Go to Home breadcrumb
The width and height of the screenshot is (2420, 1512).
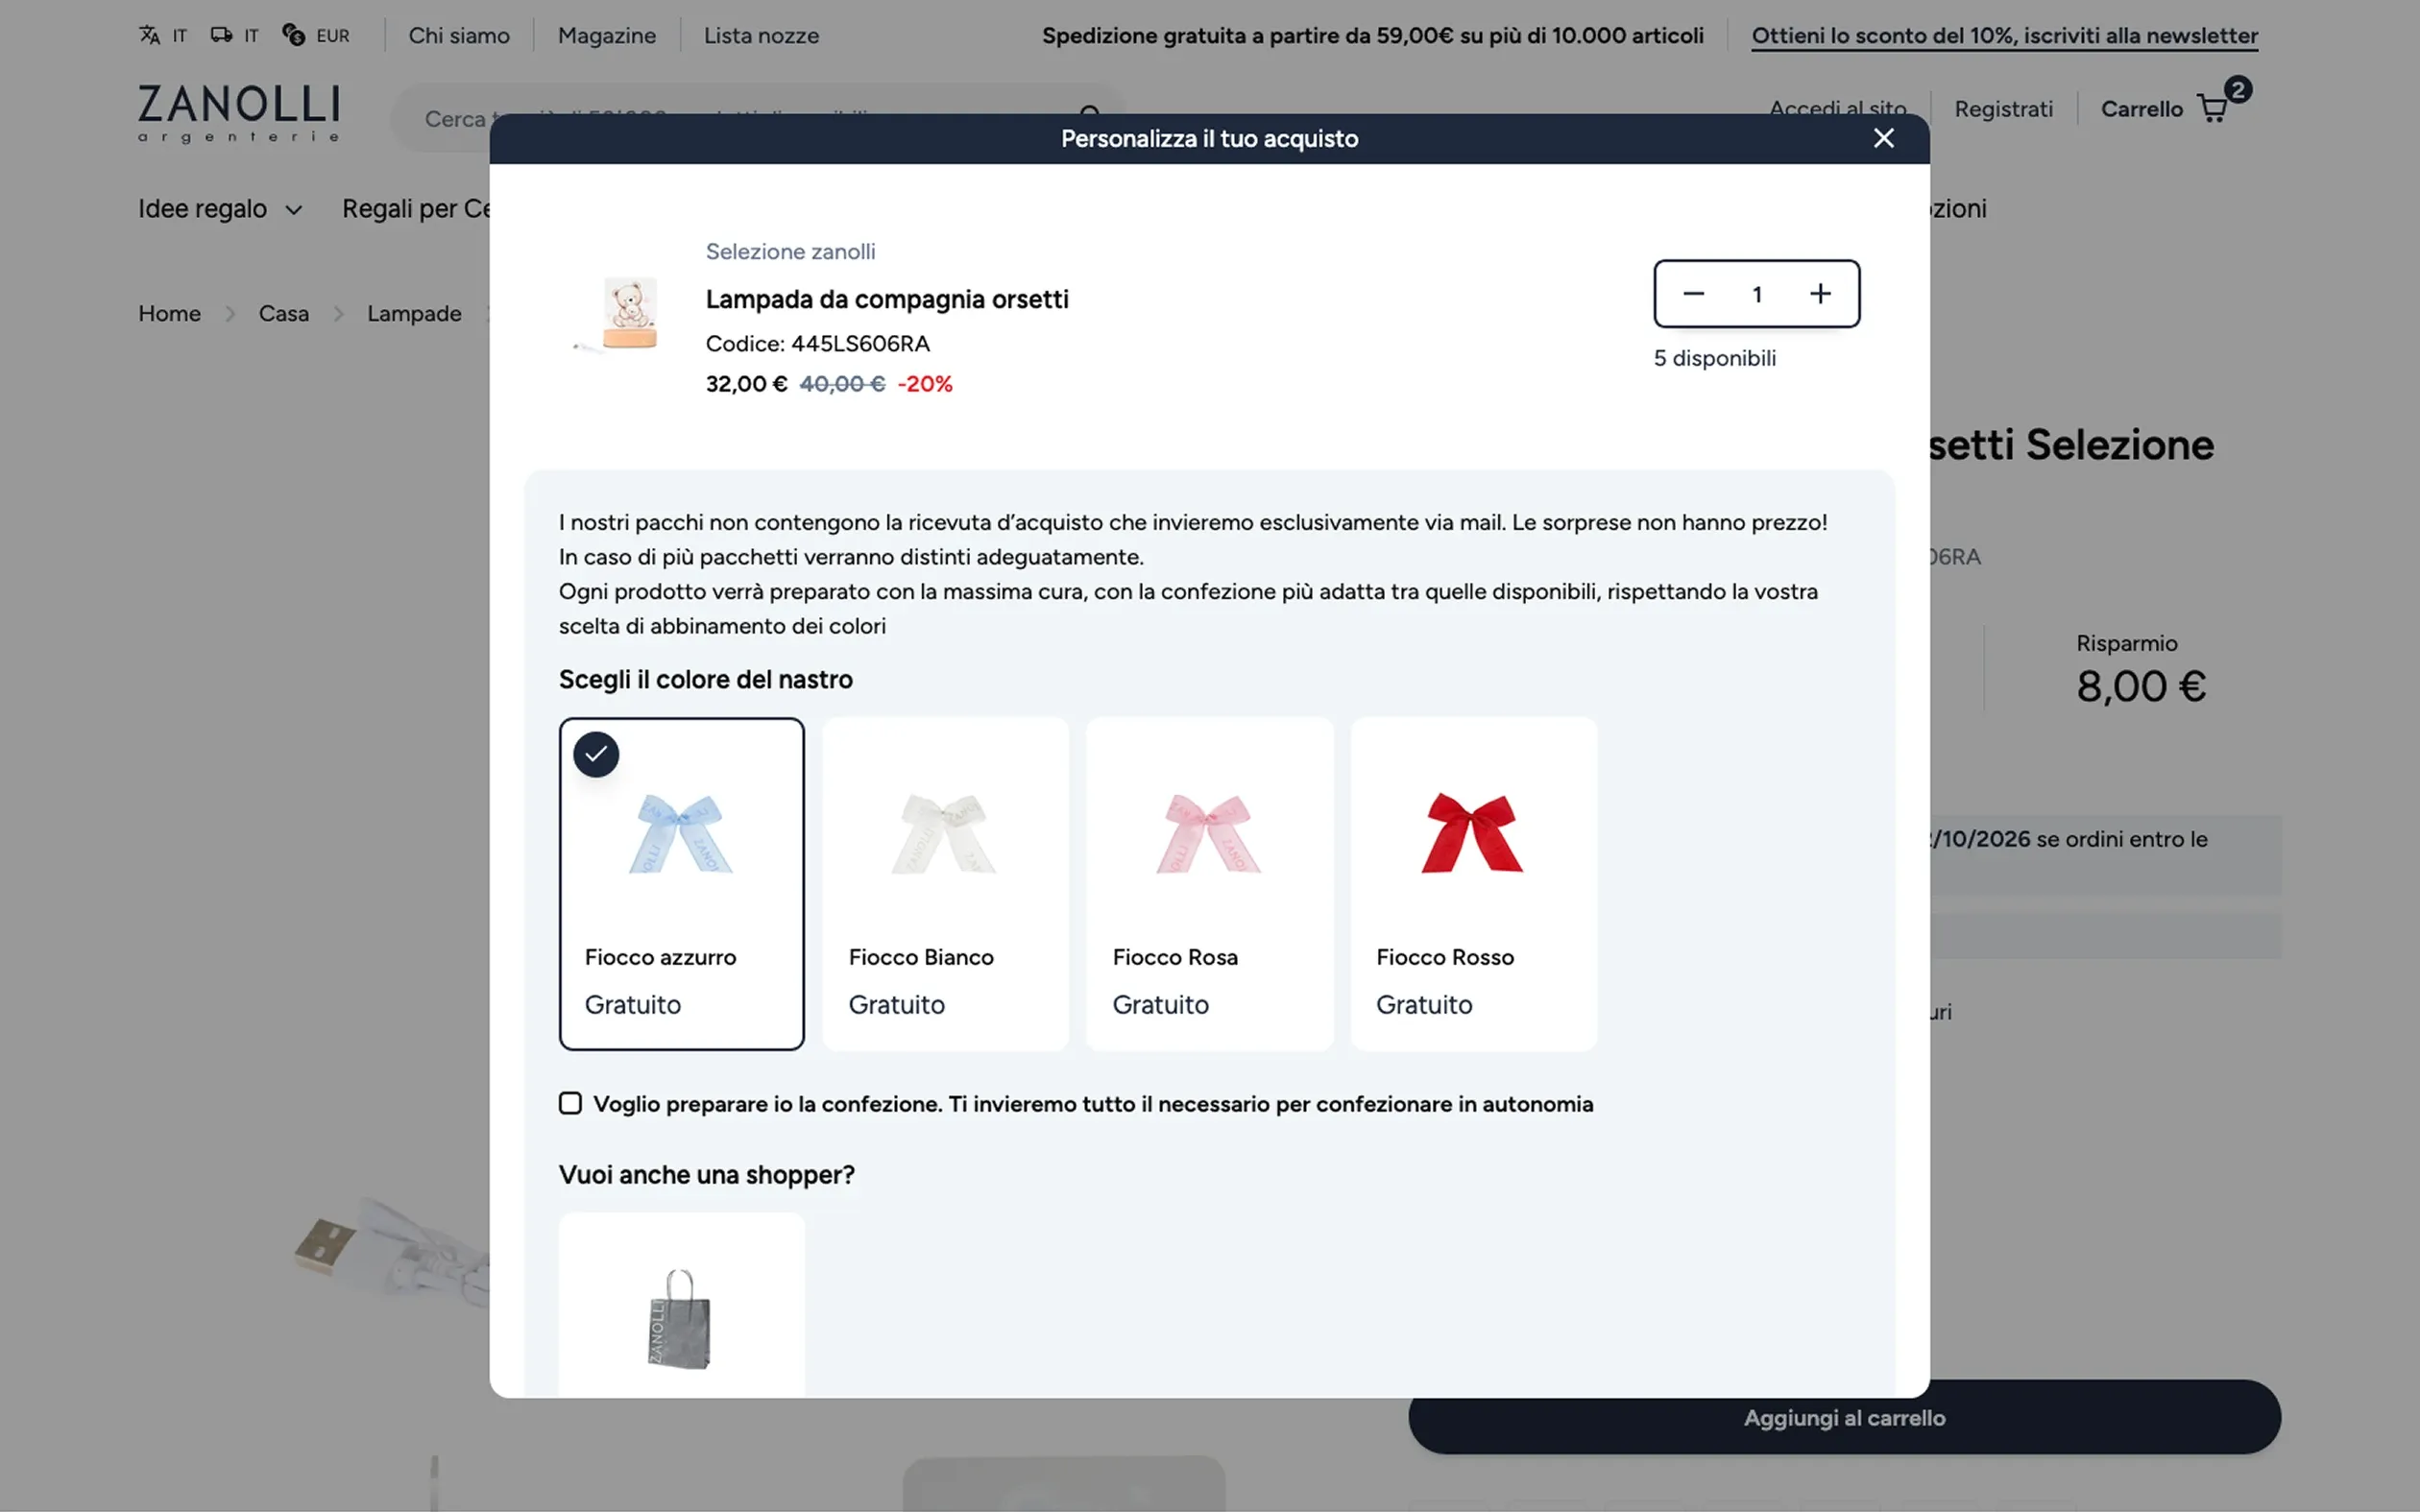169,313
